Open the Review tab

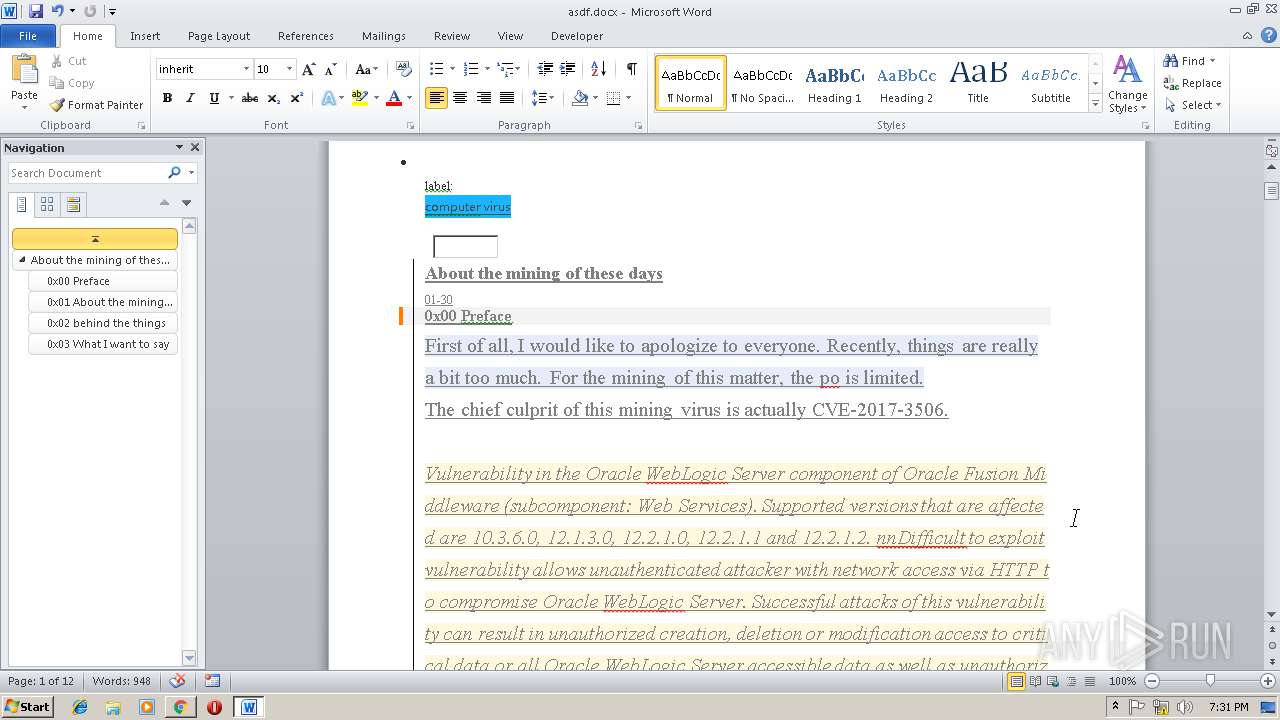pos(452,36)
